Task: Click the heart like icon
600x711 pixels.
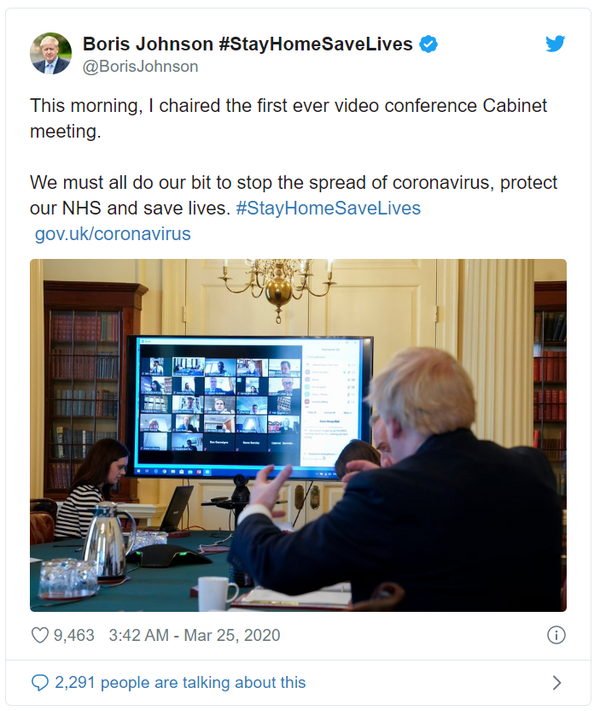Action: [x=40, y=635]
